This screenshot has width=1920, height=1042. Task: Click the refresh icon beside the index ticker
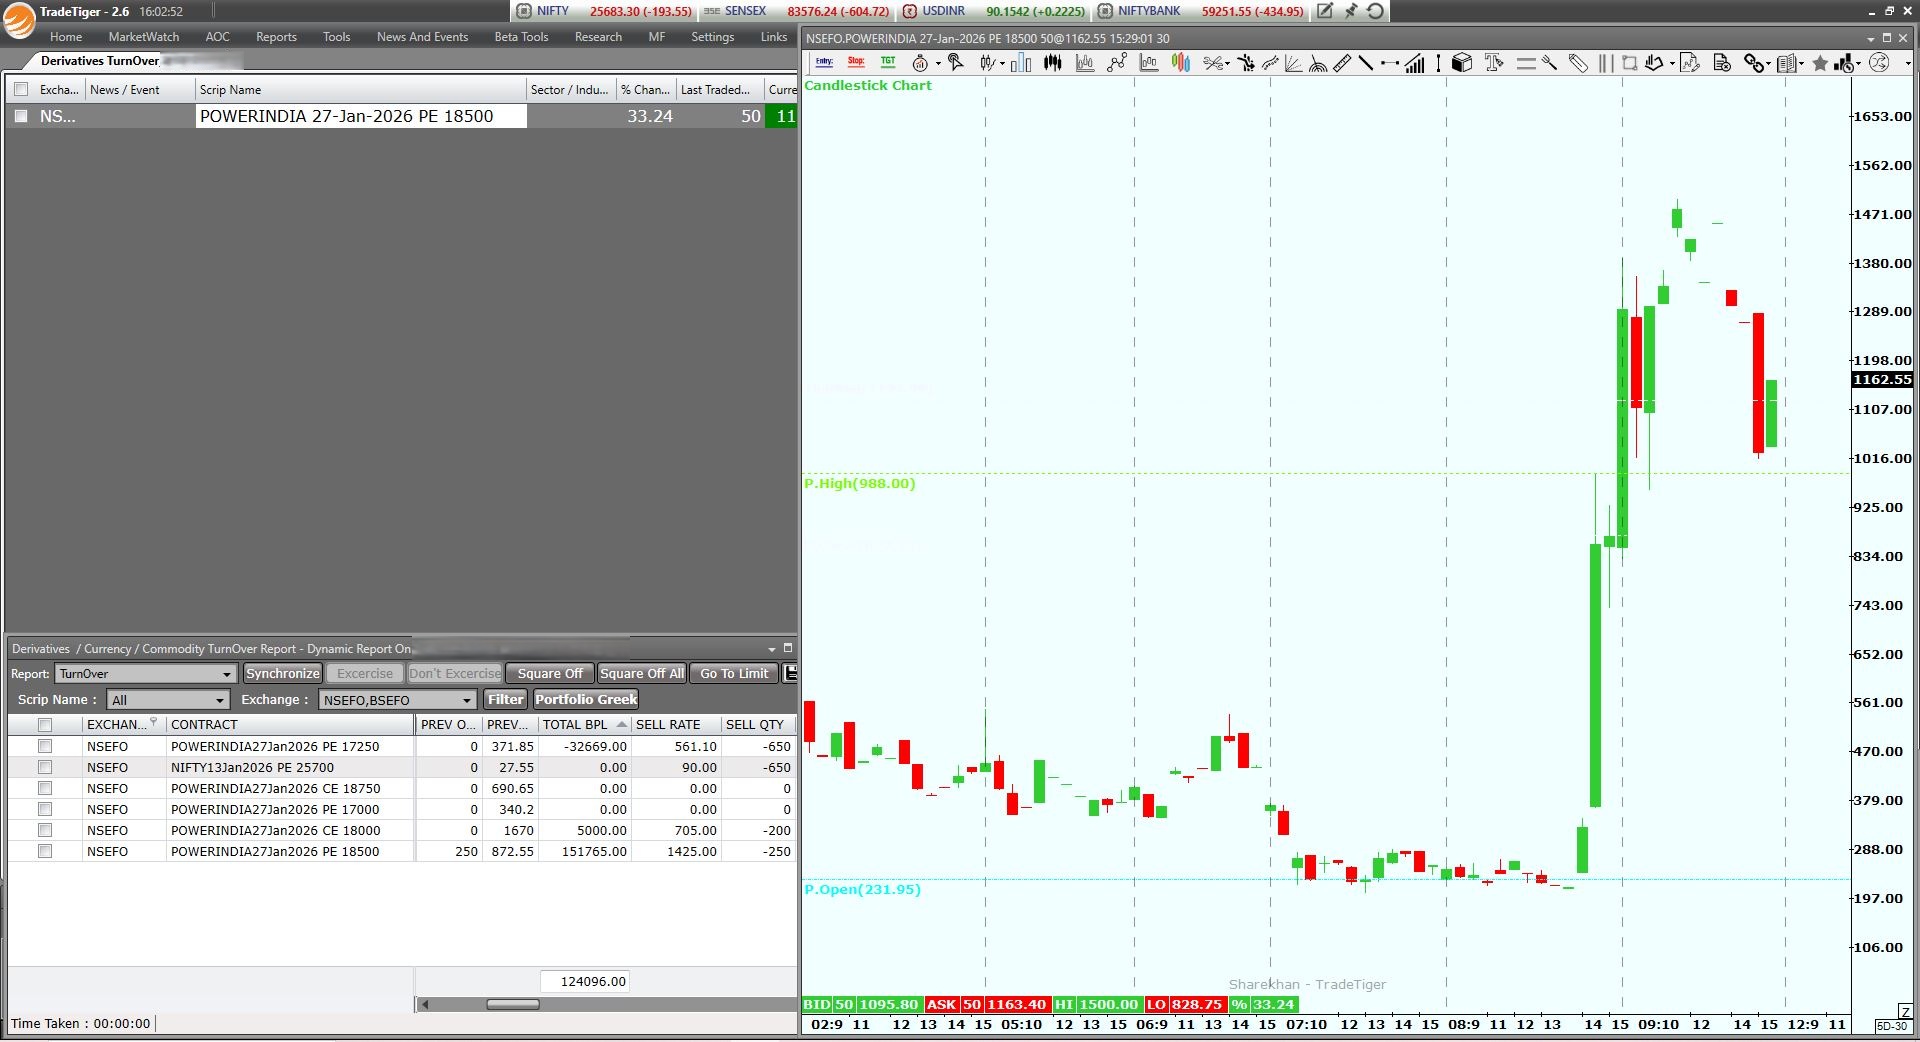[1376, 11]
